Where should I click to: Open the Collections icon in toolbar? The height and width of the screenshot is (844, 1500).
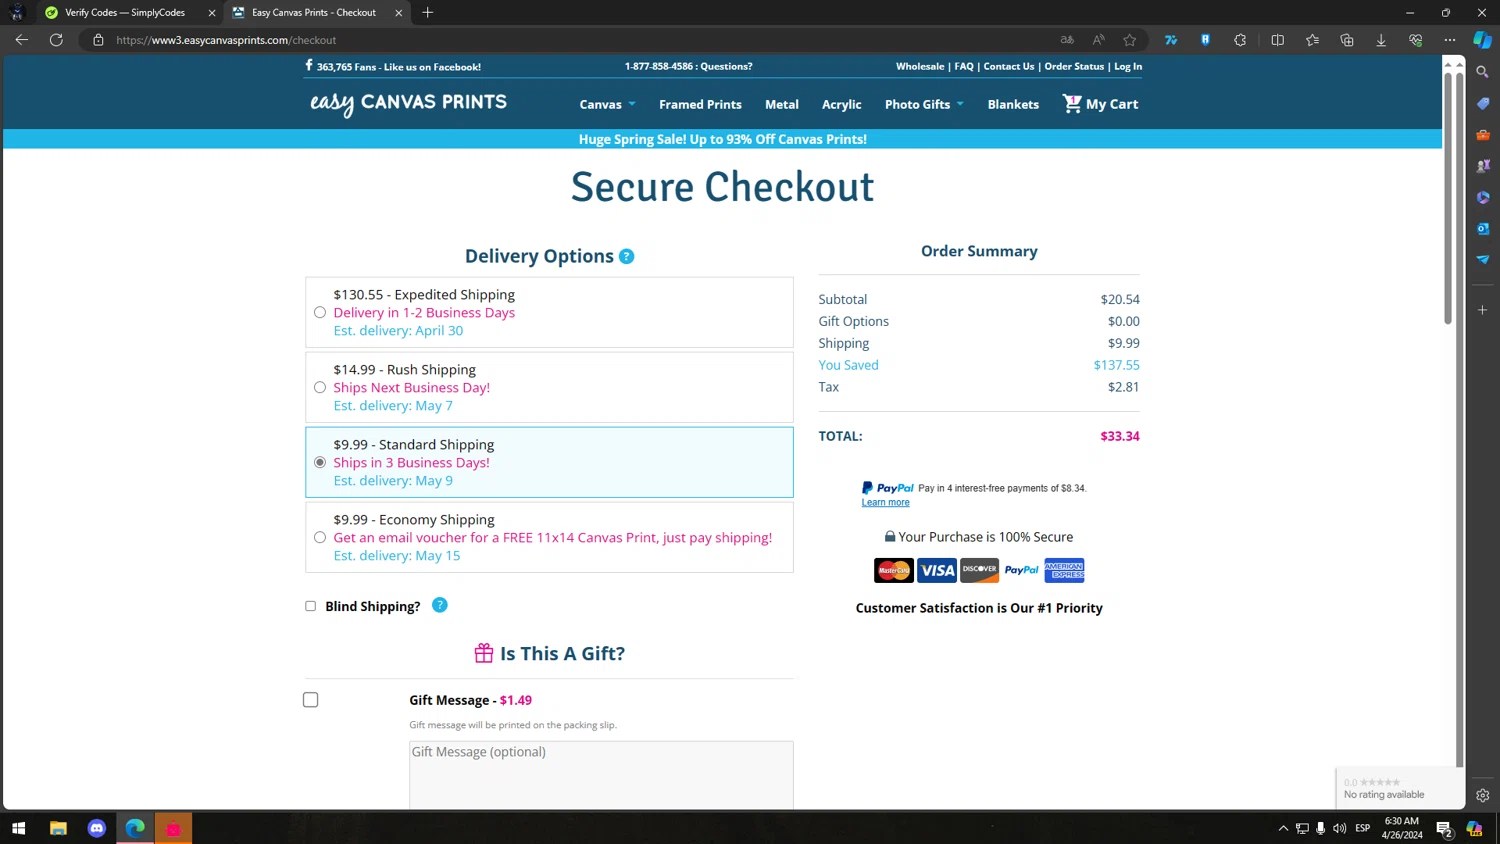click(1347, 40)
